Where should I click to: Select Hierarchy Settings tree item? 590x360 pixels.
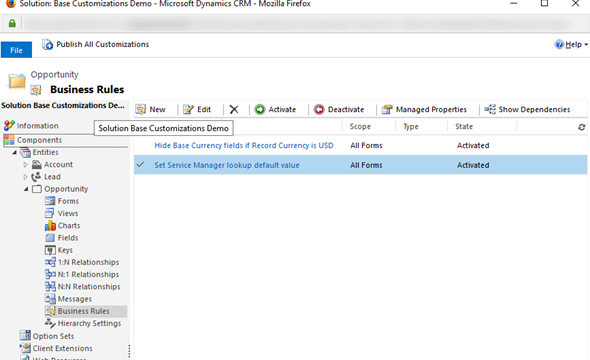(x=89, y=323)
